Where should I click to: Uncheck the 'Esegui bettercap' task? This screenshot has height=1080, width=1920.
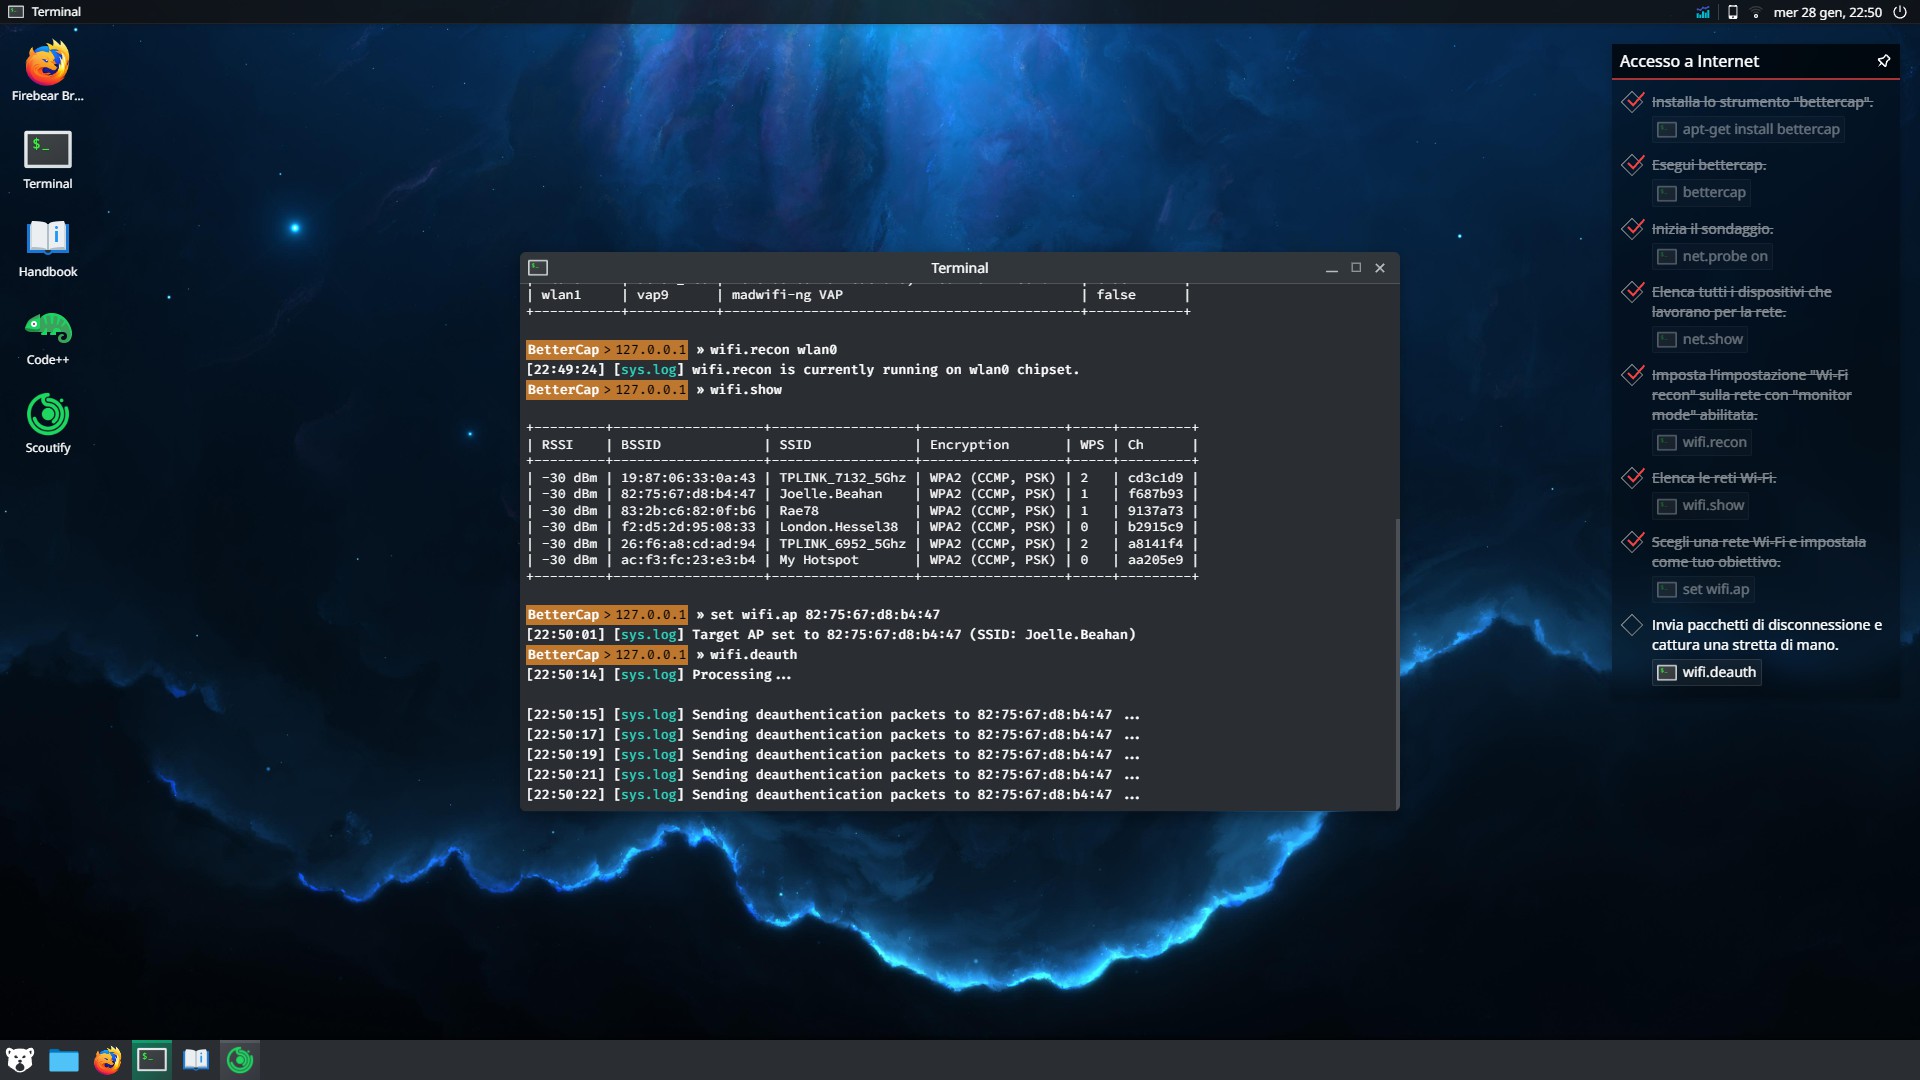click(x=1632, y=165)
